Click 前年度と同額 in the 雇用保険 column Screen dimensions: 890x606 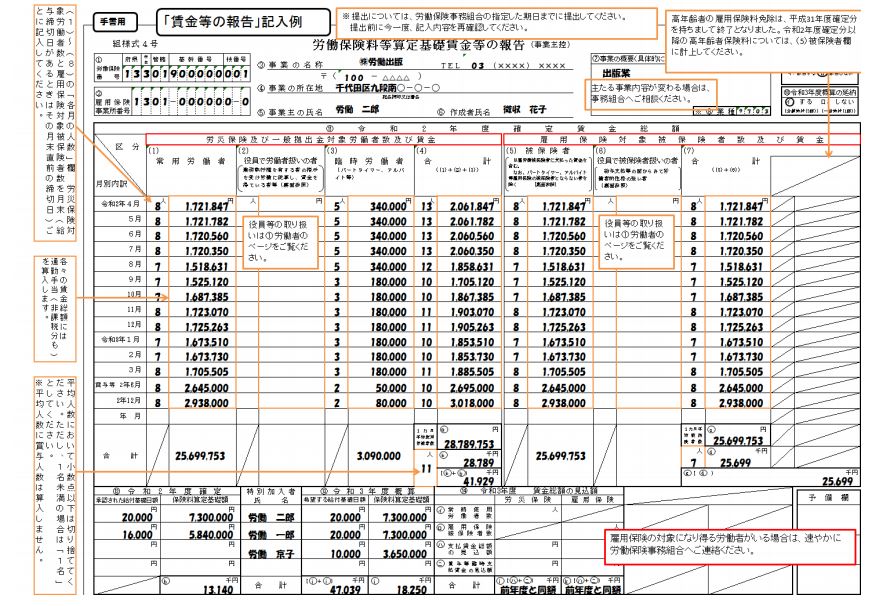[593, 590]
